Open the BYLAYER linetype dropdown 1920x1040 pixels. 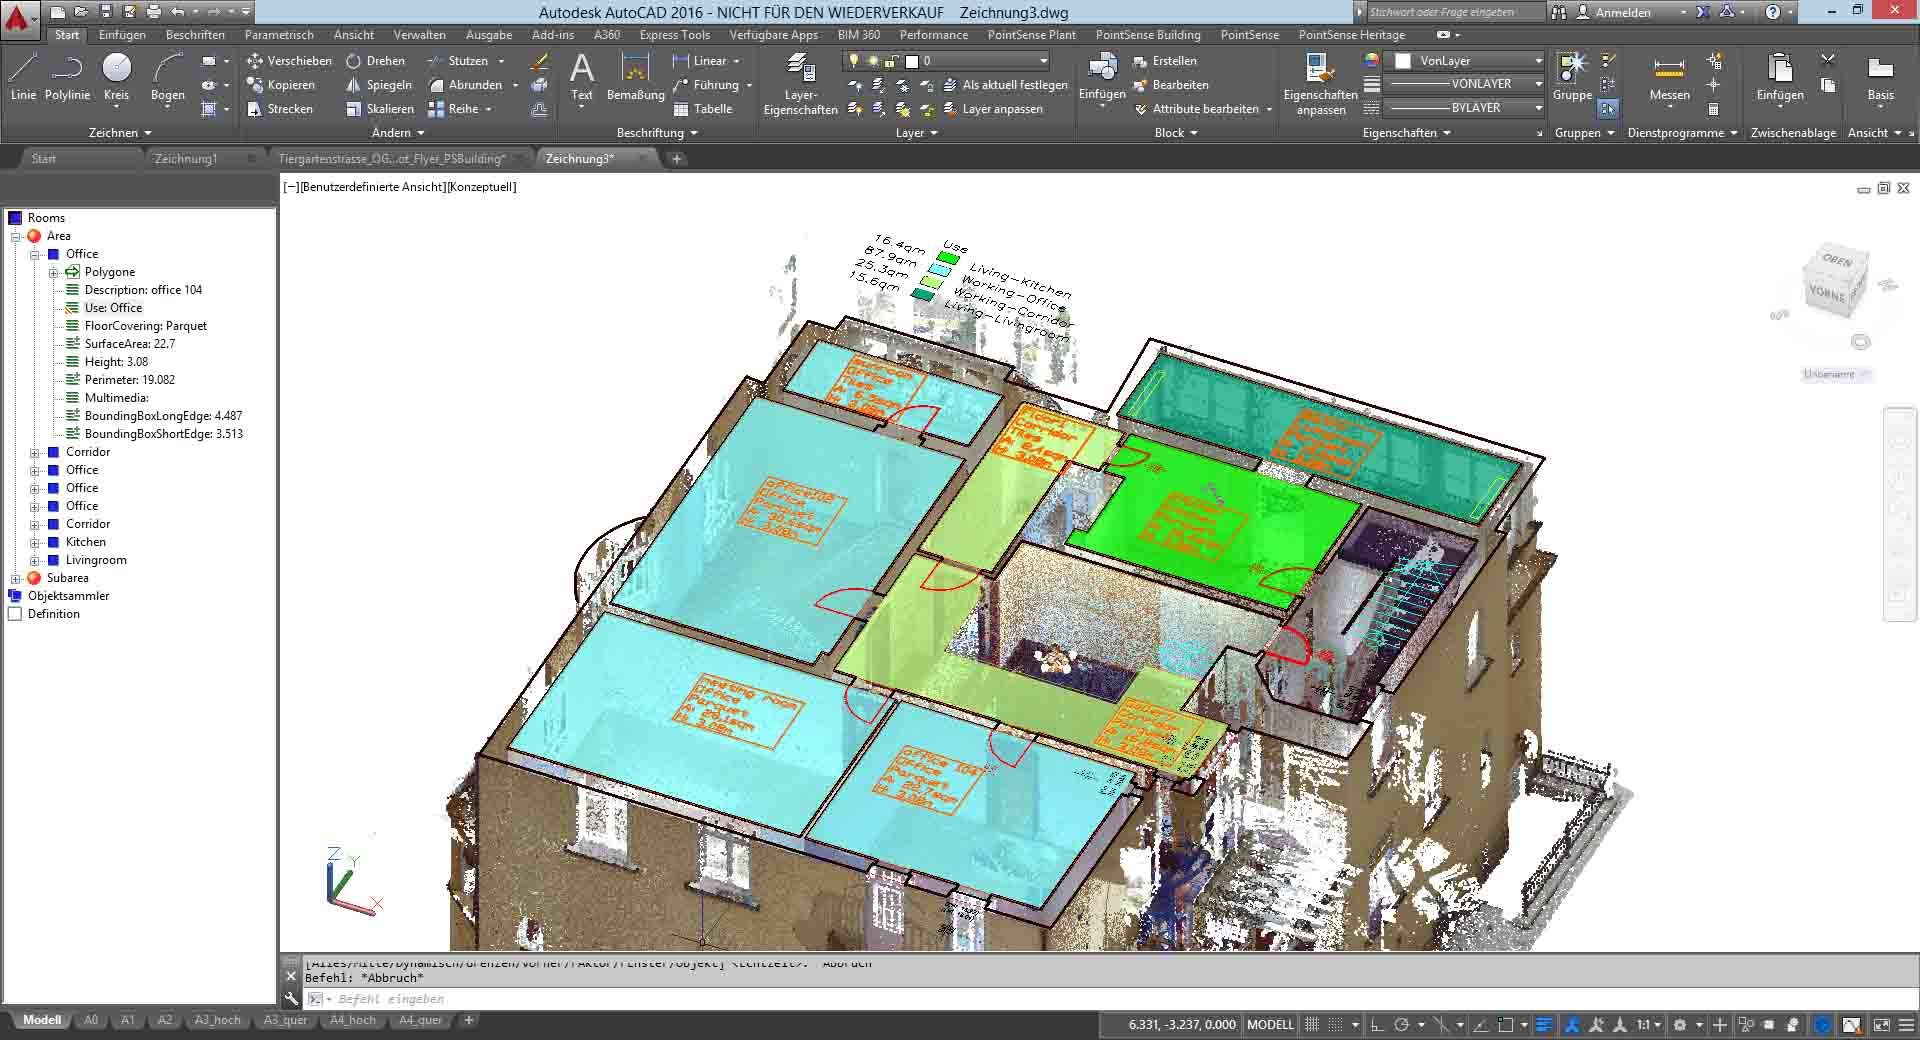(x=1465, y=108)
